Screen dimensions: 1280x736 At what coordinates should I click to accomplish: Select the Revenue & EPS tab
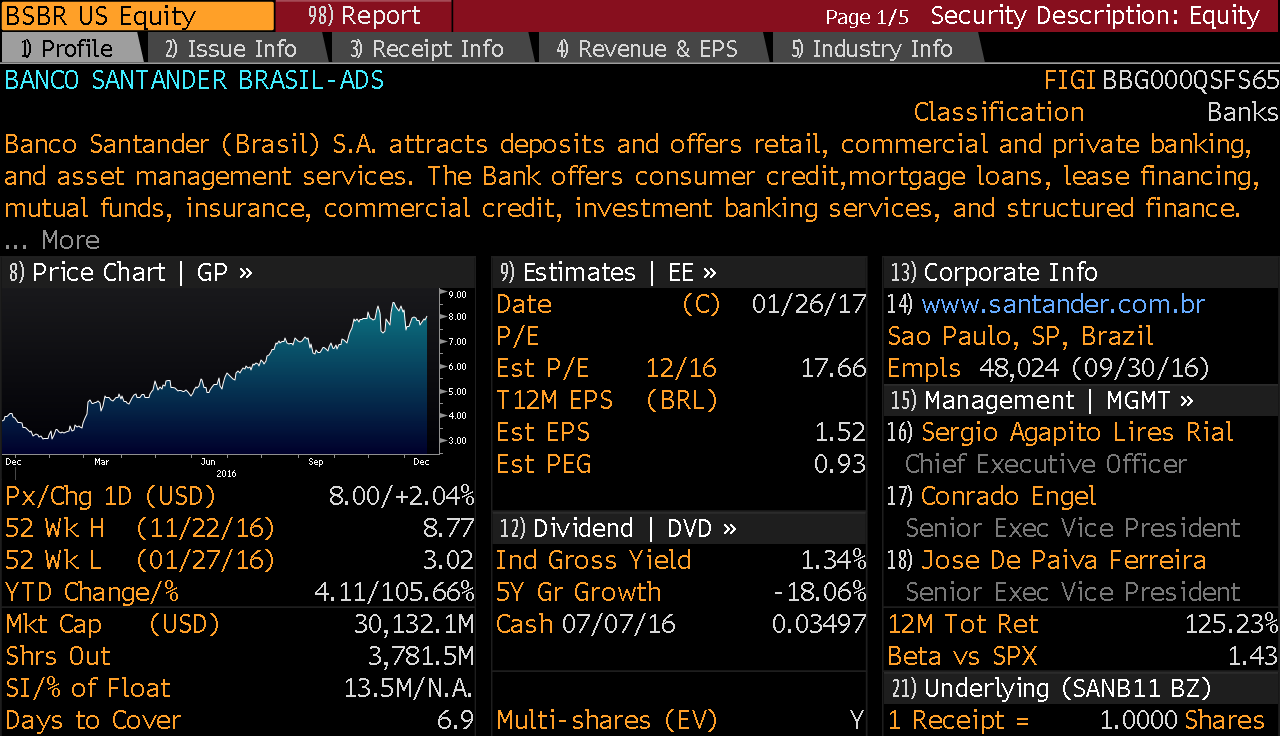657,49
